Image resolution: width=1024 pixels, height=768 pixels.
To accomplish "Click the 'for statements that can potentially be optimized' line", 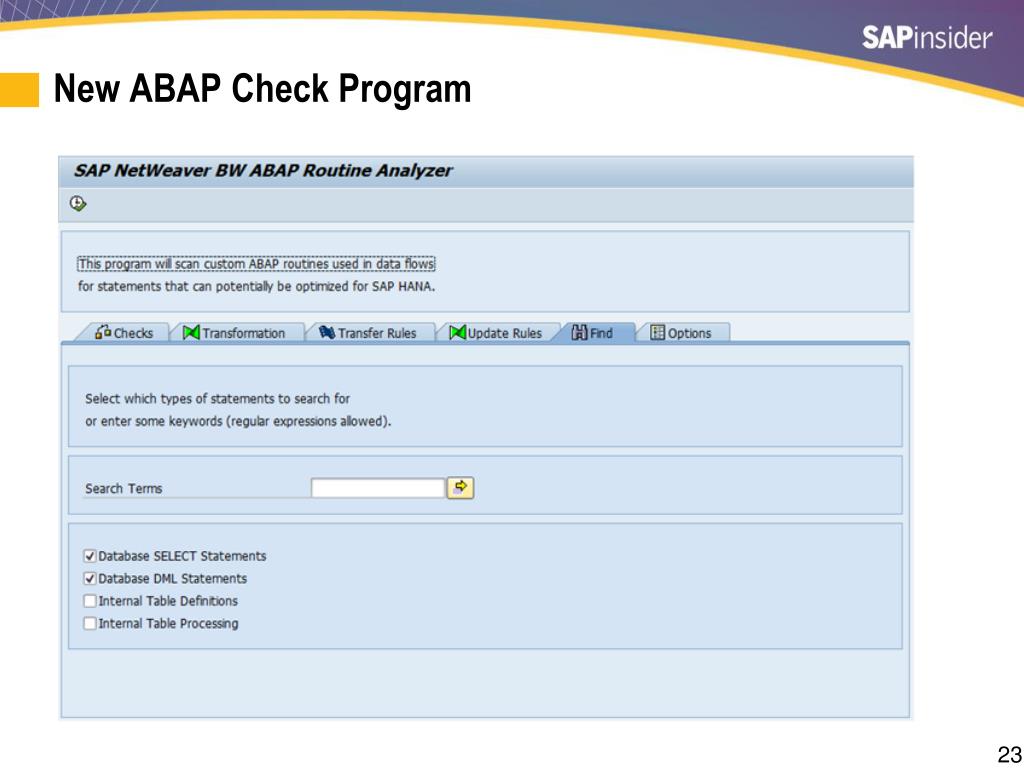I will (x=257, y=286).
